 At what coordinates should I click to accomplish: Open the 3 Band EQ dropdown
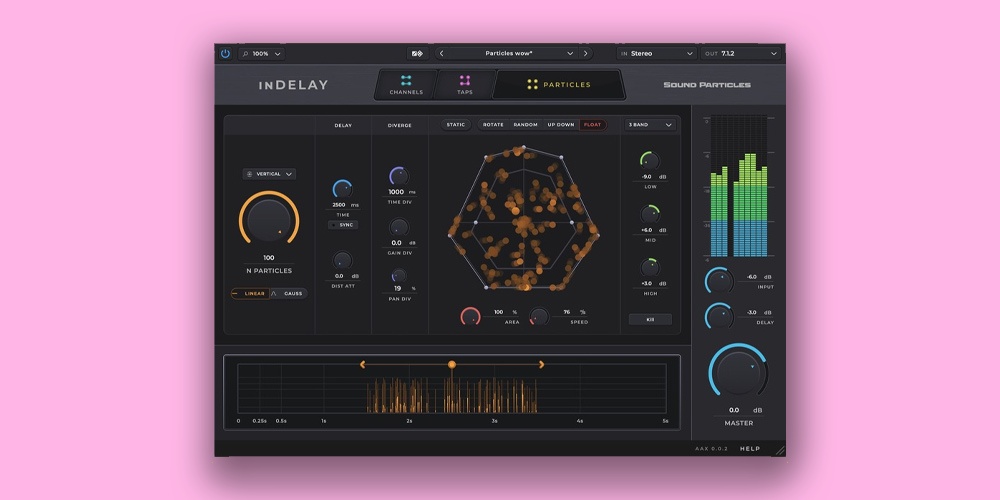(x=649, y=125)
